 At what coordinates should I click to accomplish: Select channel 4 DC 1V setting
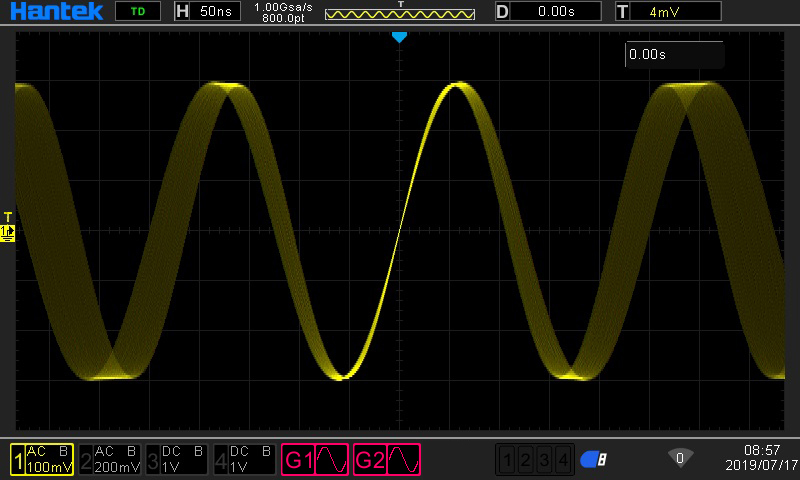tap(244, 460)
